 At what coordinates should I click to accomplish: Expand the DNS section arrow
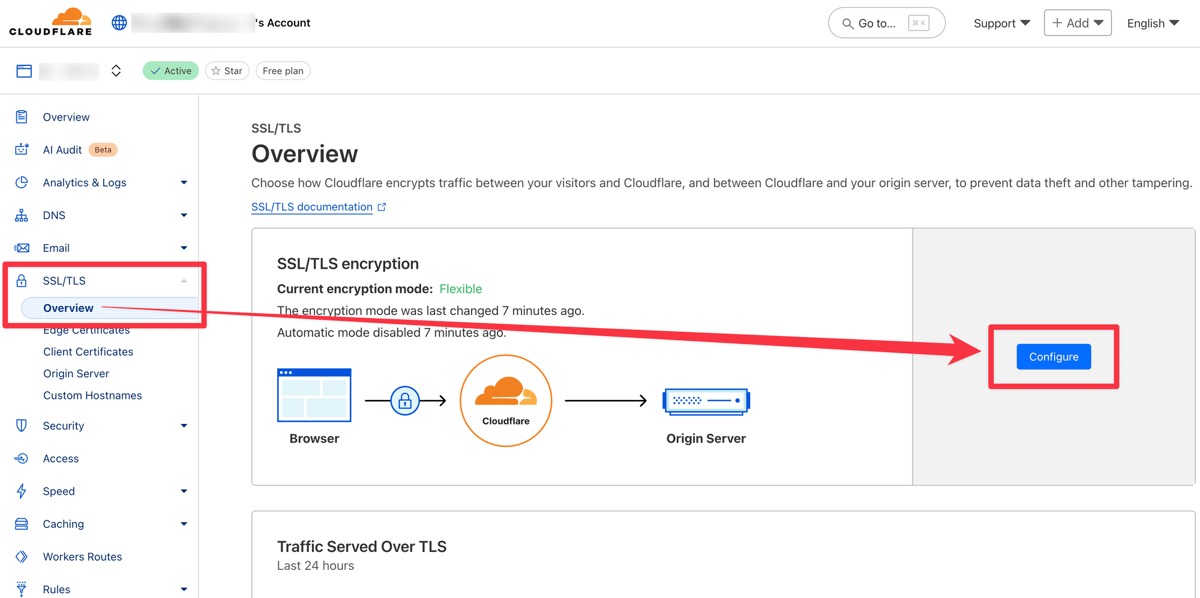point(184,215)
